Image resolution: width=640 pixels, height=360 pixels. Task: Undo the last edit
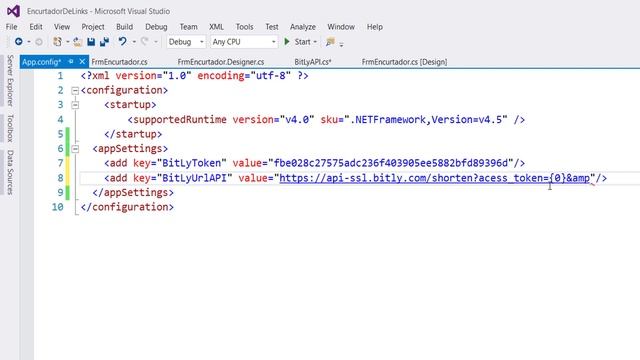pos(122,42)
